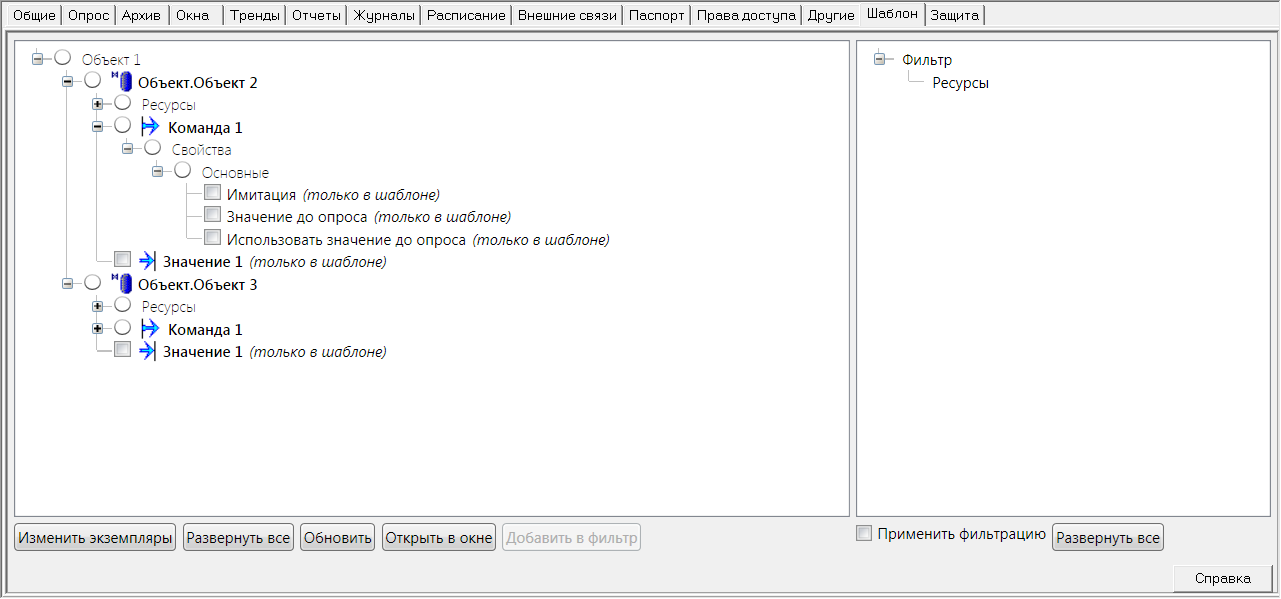The width and height of the screenshot is (1281, 599).
Task: Click Значение 1 icon under Объект 3
Action: pyautogui.click(x=147, y=351)
